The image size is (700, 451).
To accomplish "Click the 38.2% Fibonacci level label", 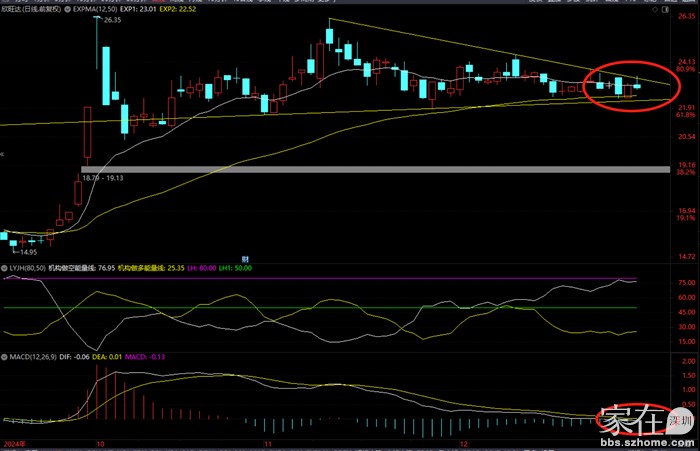I will click(x=687, y=172).
